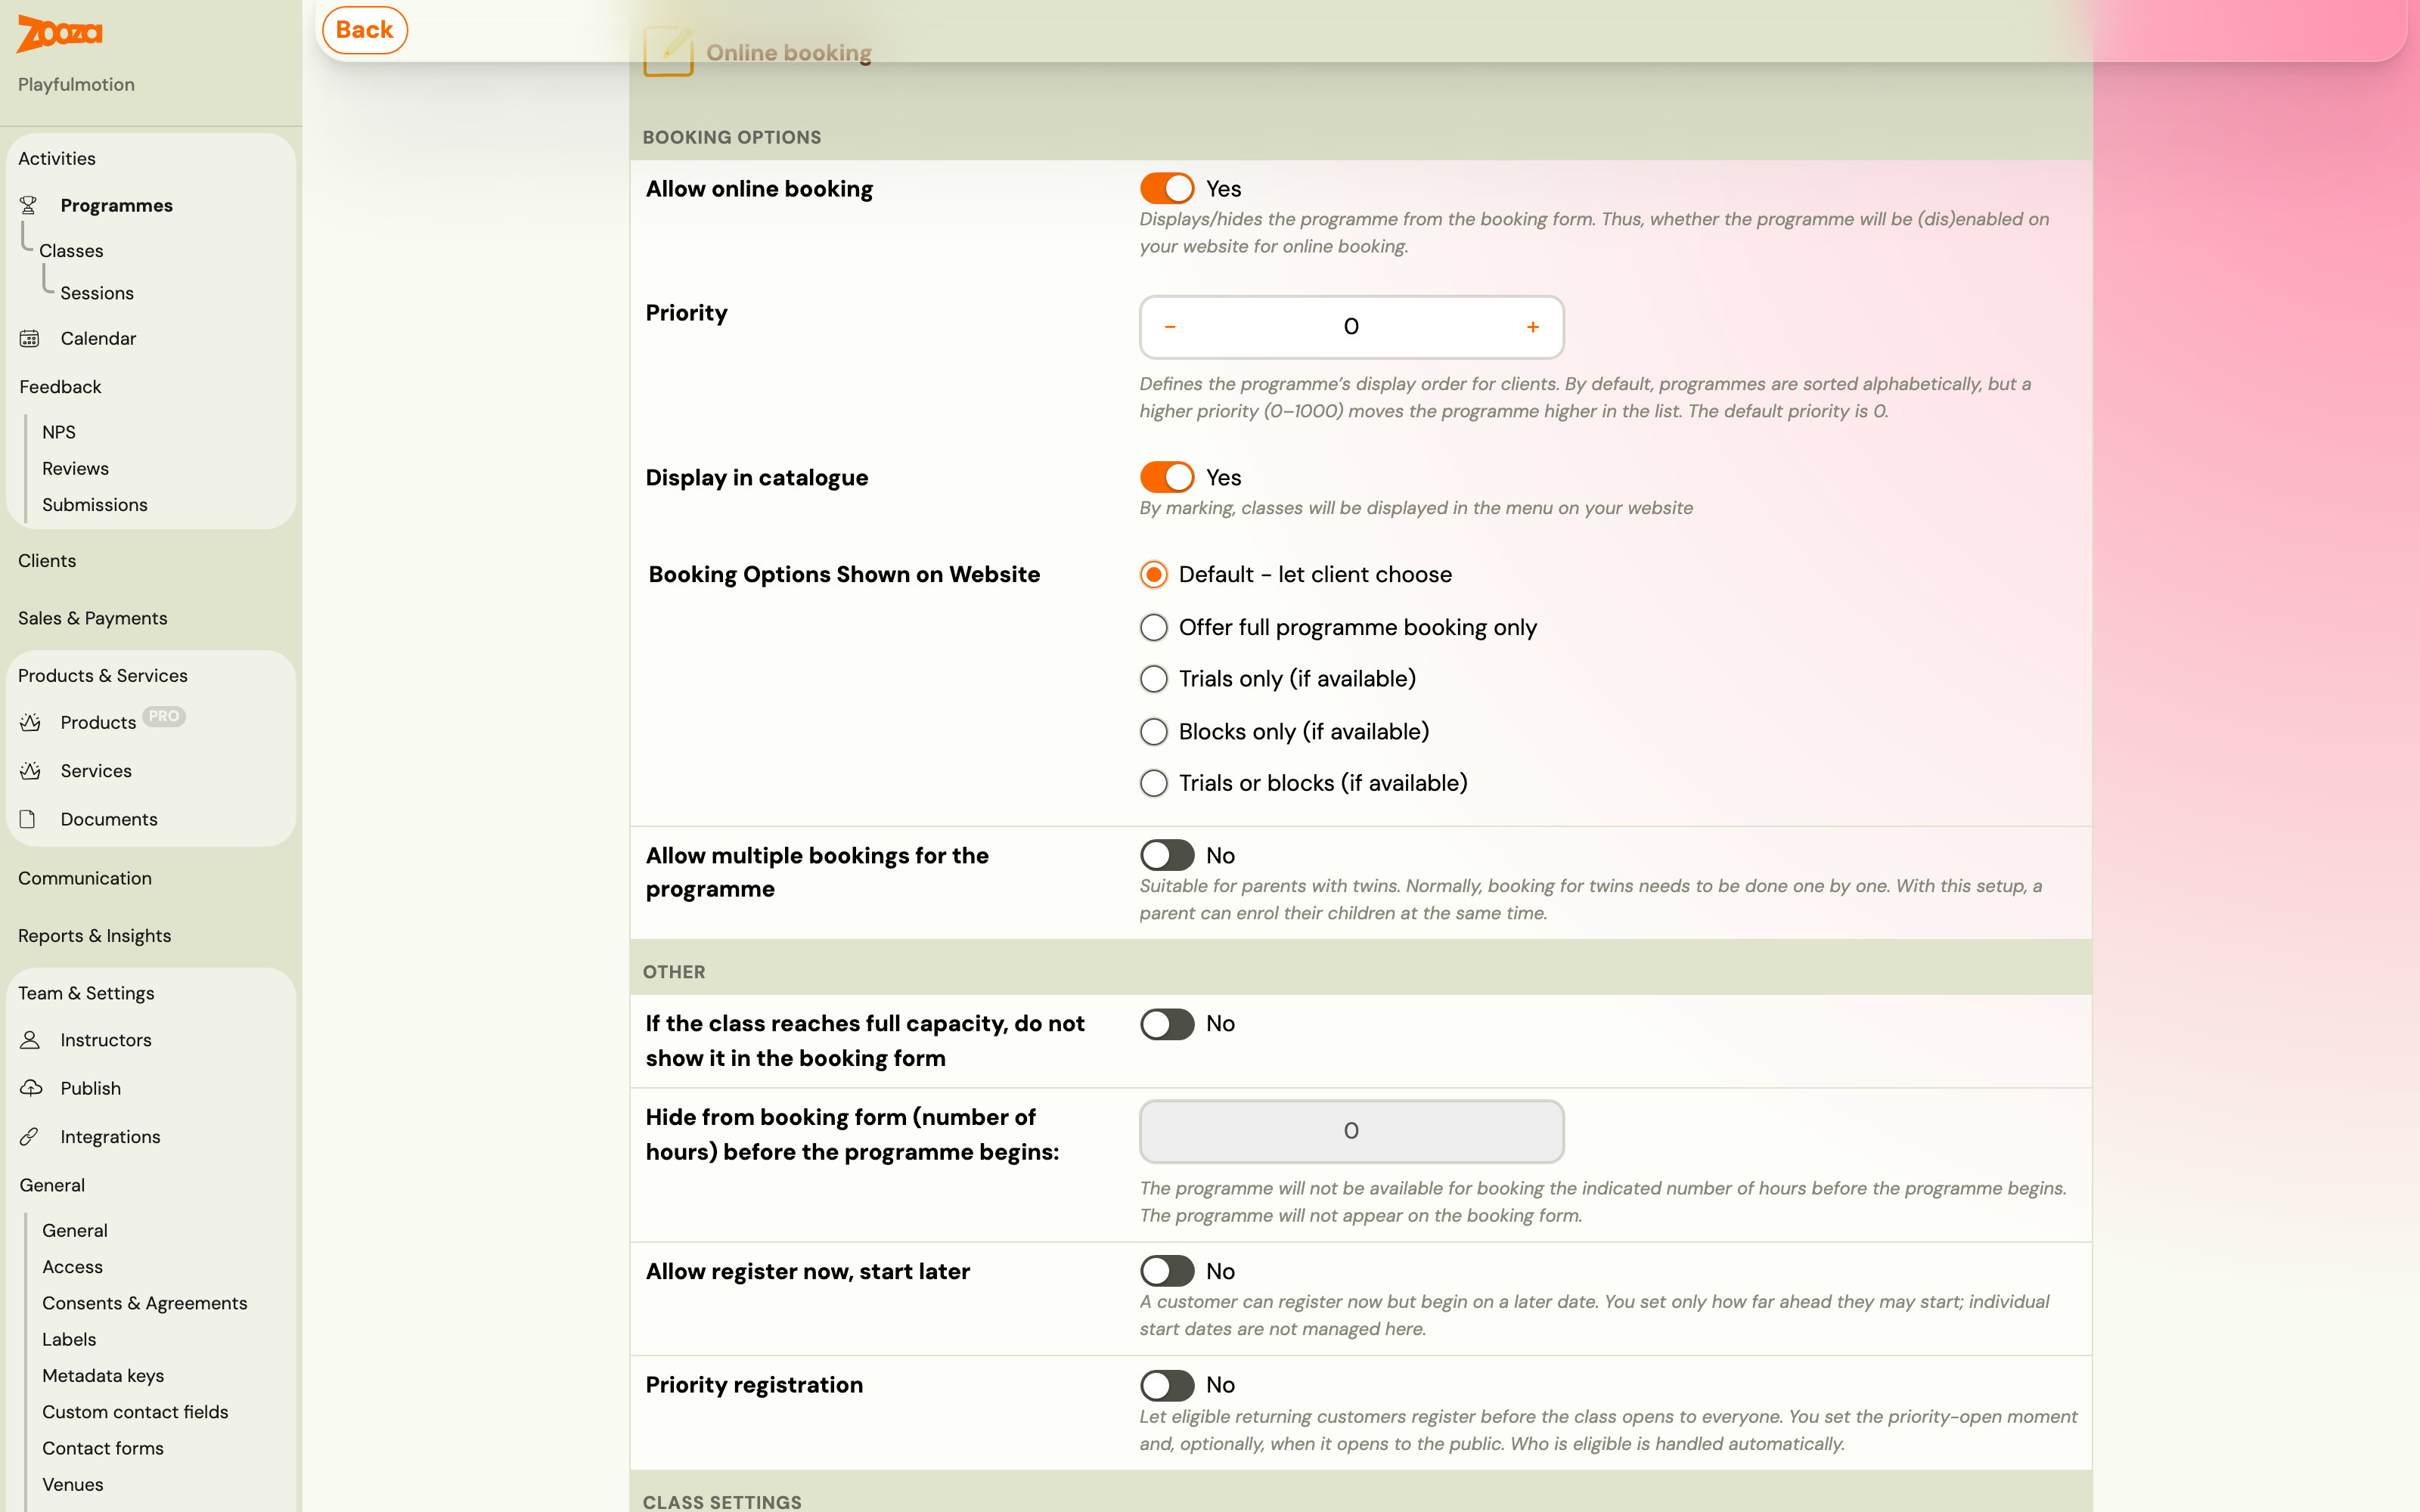
Task: Expand the Clients sidebar section
Action: tap(47, 560)
